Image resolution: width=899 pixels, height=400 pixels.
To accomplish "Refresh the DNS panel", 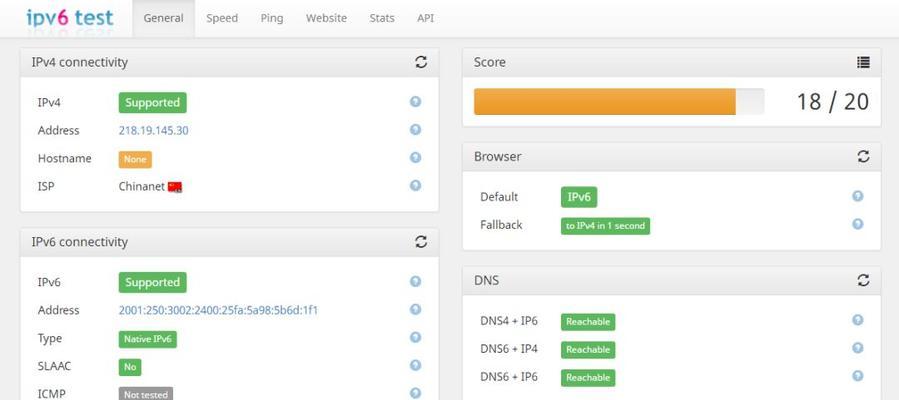I will [863, 280].
